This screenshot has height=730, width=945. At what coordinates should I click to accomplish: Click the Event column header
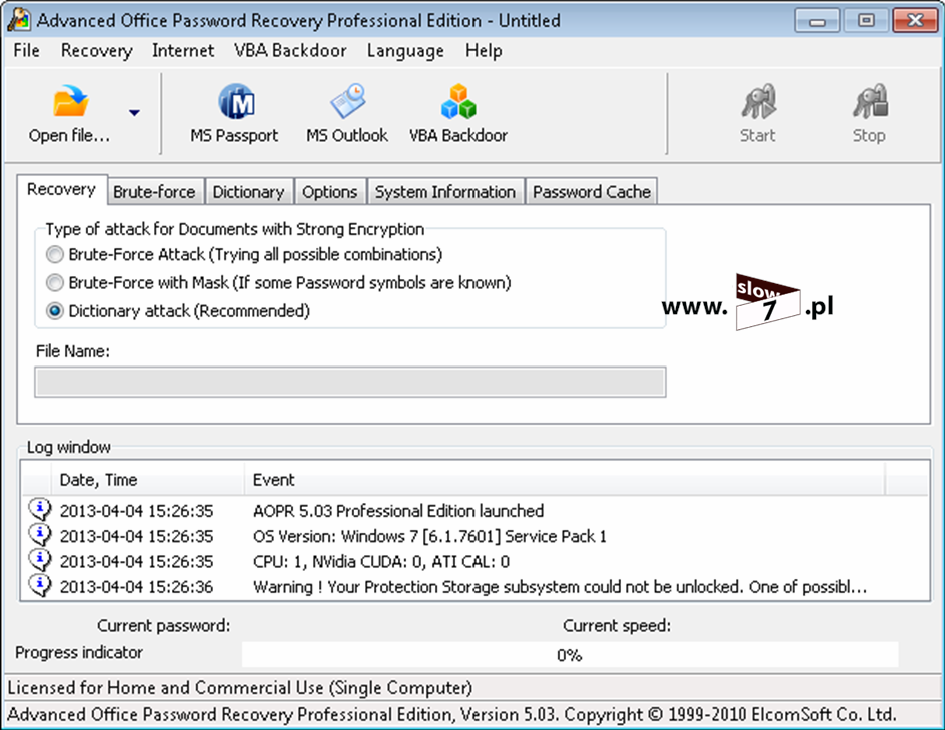565,480
